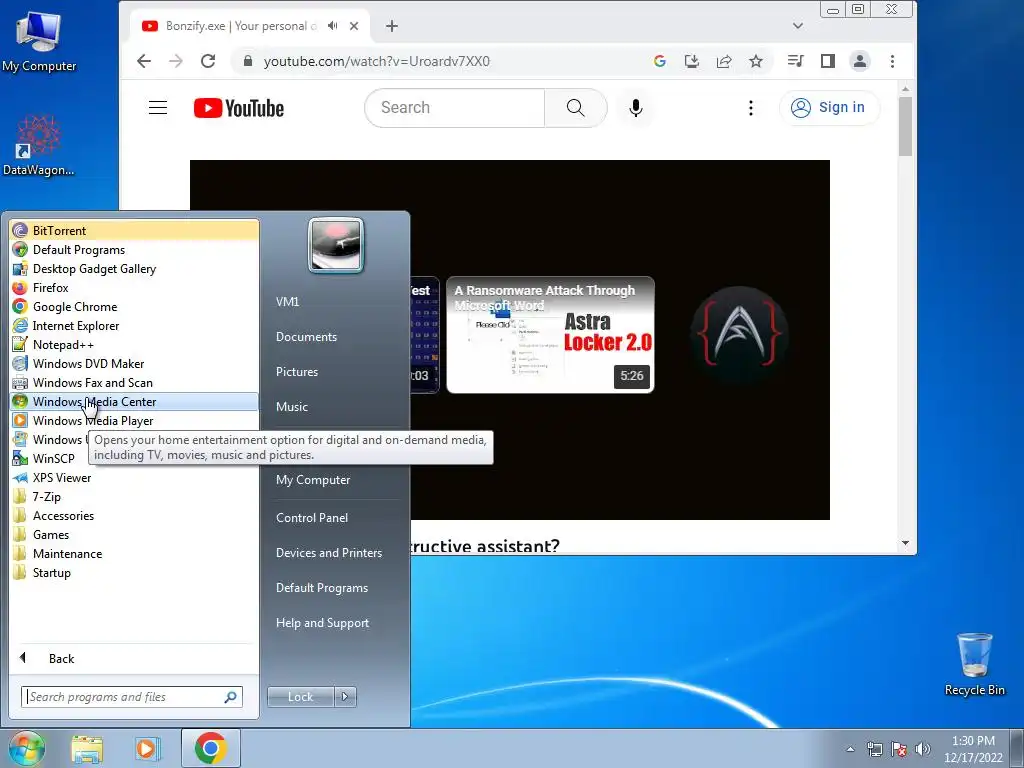Expand the Games folder
Screen dimensions: 1024x768
coord(134,535)
